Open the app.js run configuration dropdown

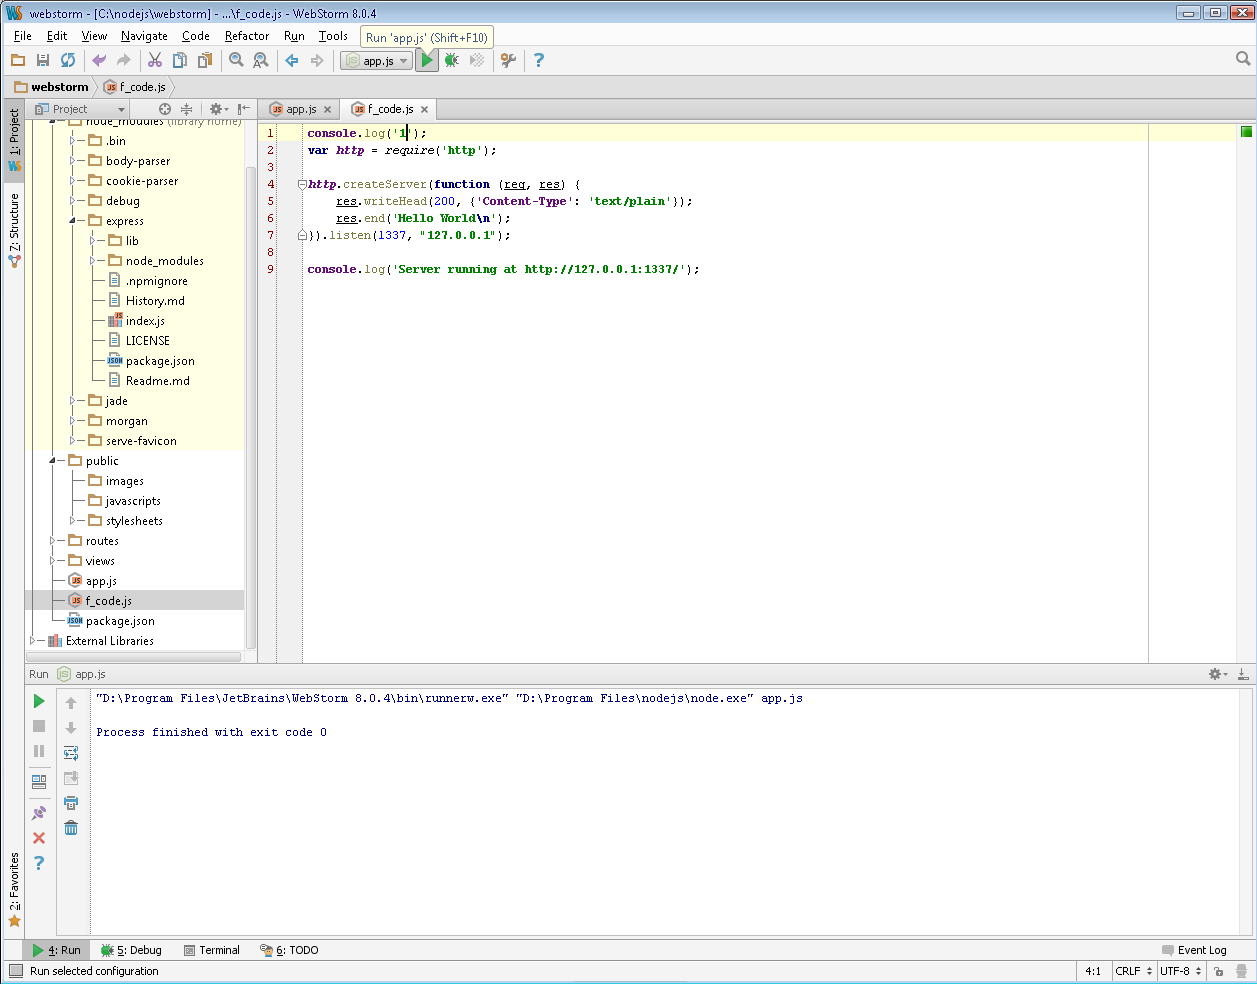coord(376,61)
